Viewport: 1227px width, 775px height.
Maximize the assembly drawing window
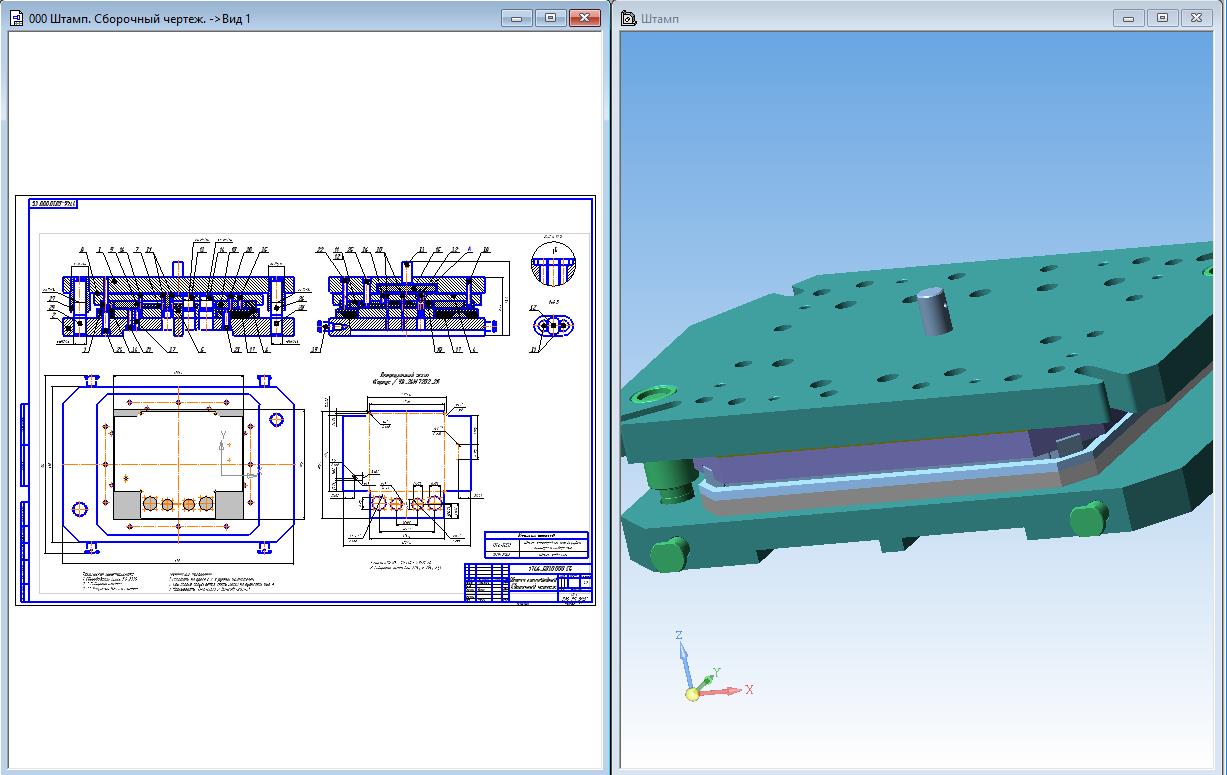point(549,18)
